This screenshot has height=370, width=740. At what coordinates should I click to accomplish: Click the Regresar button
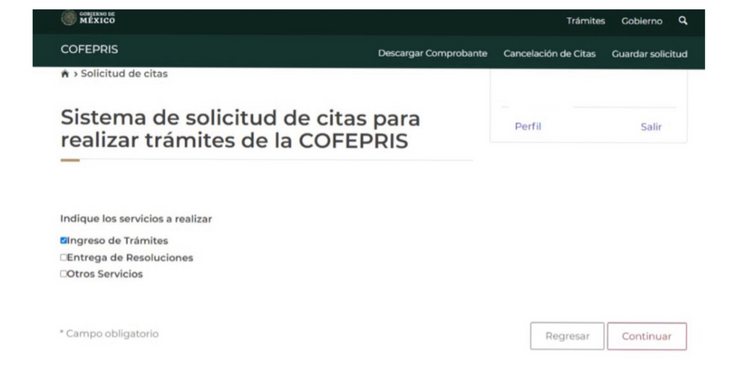(567, 336)
